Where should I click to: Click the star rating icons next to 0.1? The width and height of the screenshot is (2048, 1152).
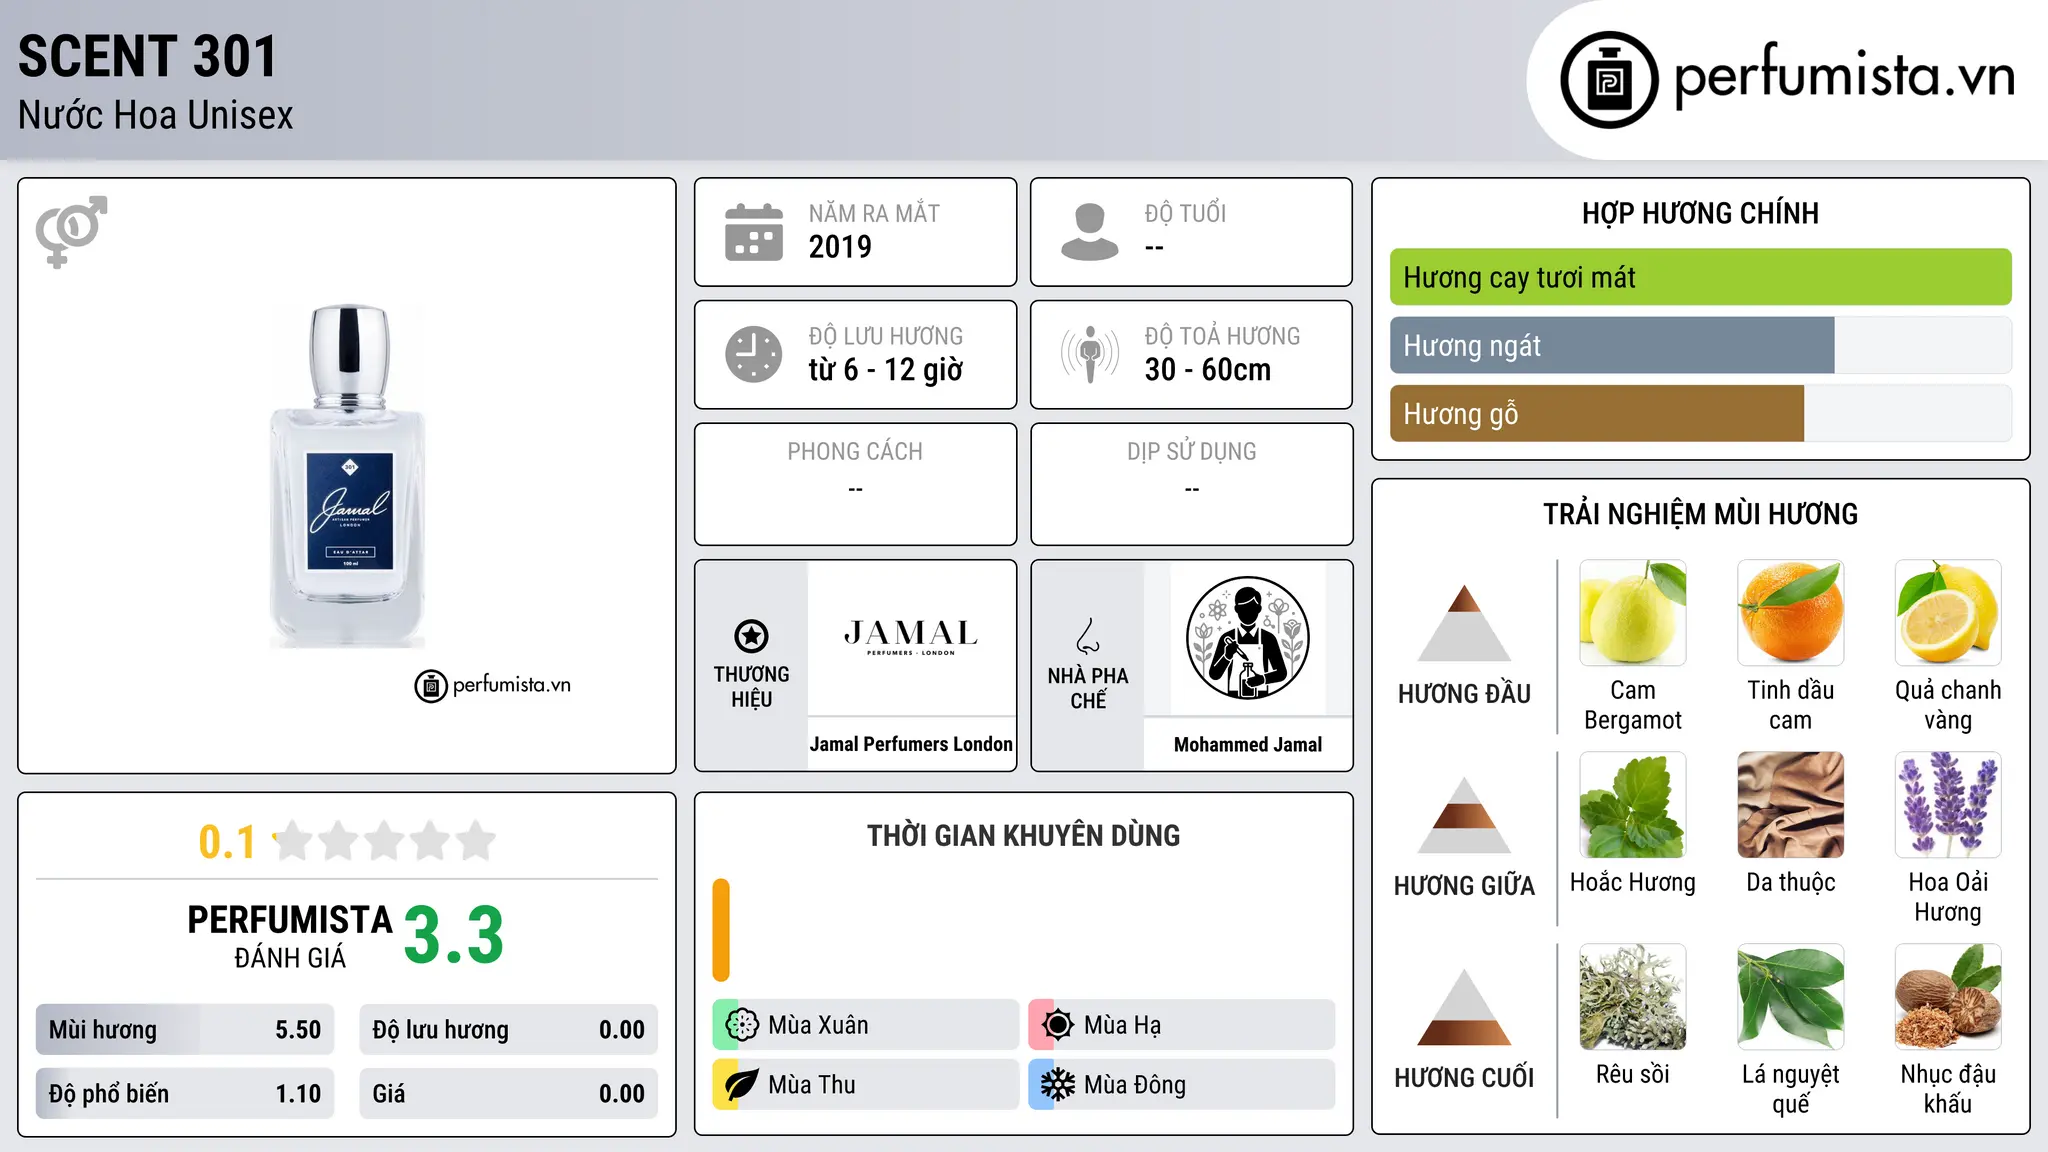click(x=384, y=841)
